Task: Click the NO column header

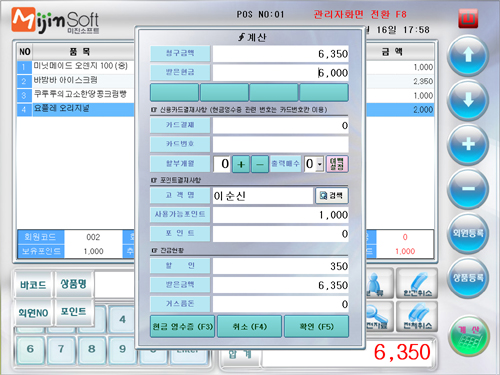Action: (25, 52)
